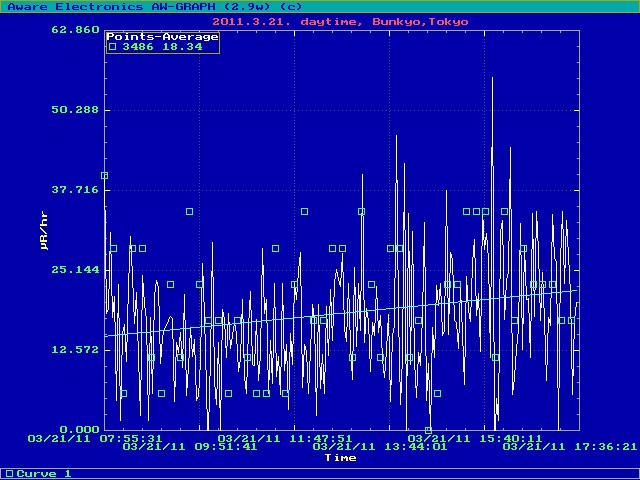
Task: Click the 03/21/11 07:55:31 time label
Action: pos(95,438)
